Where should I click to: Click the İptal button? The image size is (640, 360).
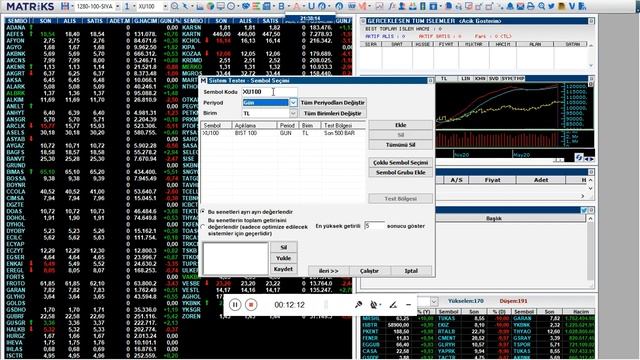point(411,271)
